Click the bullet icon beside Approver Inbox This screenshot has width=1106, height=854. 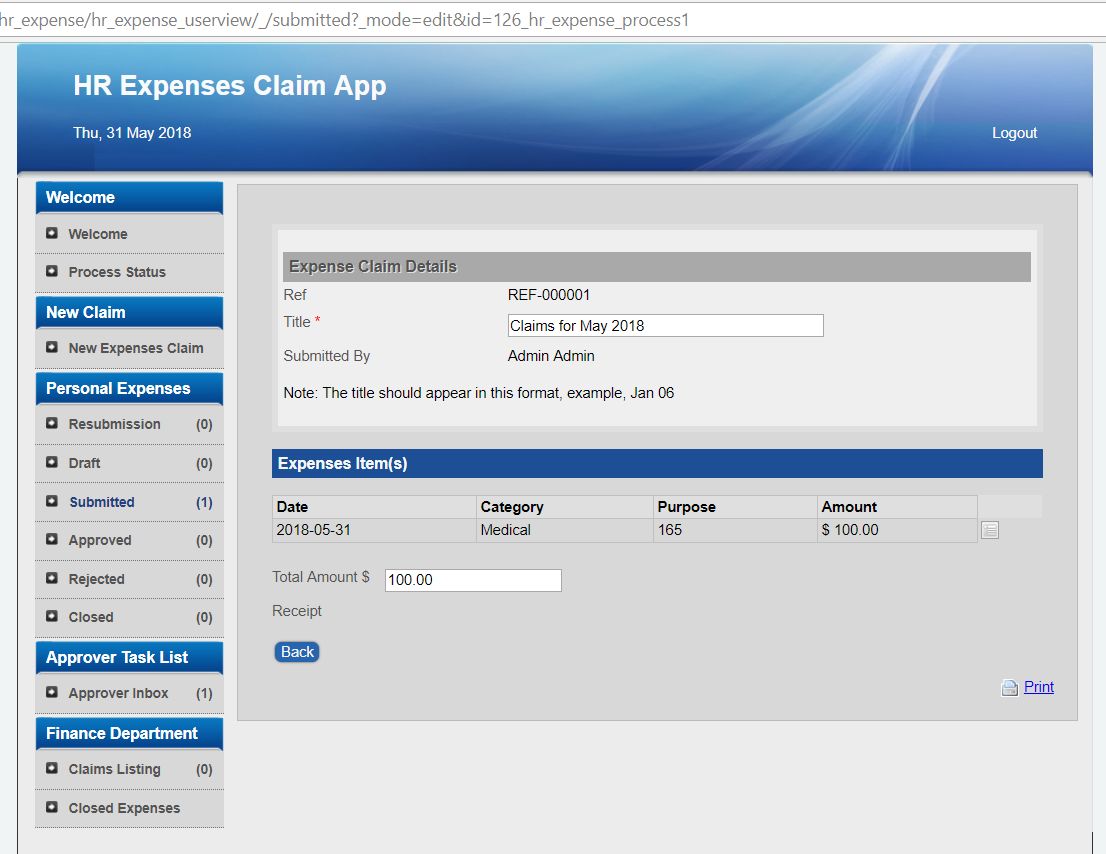(52, 693)
